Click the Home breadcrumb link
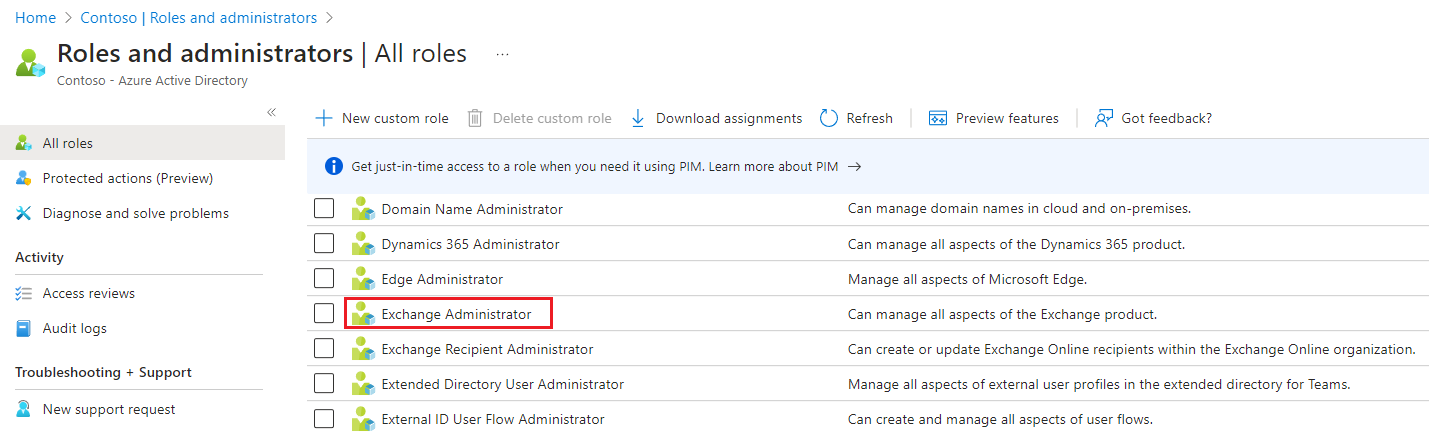The image size is (1429, 436). 35,18
